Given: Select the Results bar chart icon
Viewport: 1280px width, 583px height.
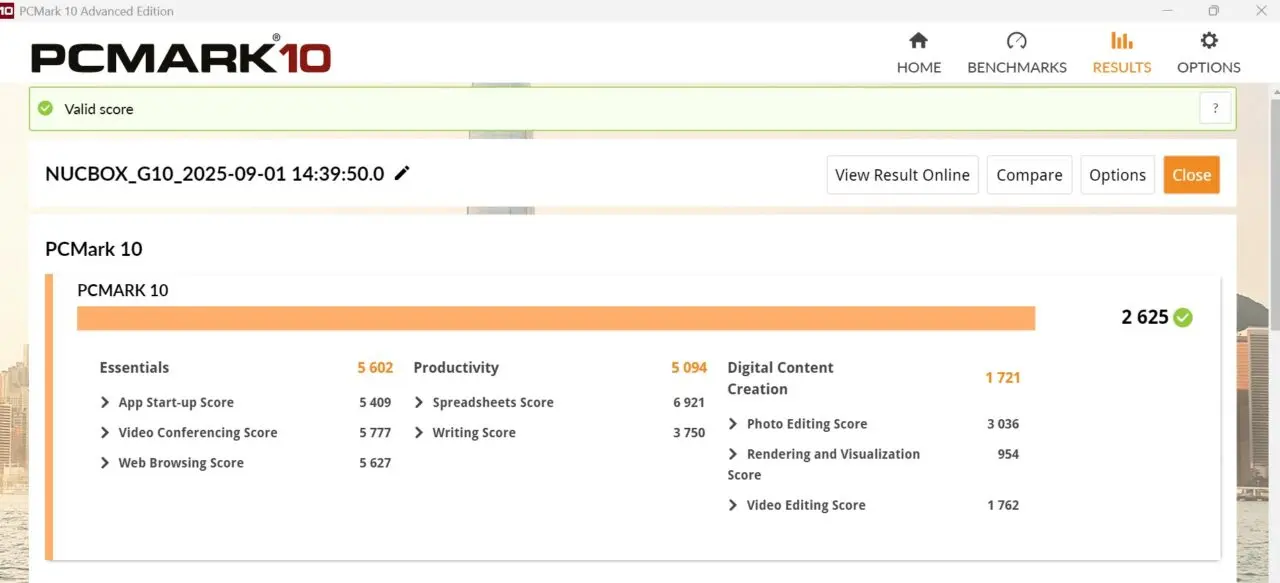Looking at the screenshot, I should 1121,41.
